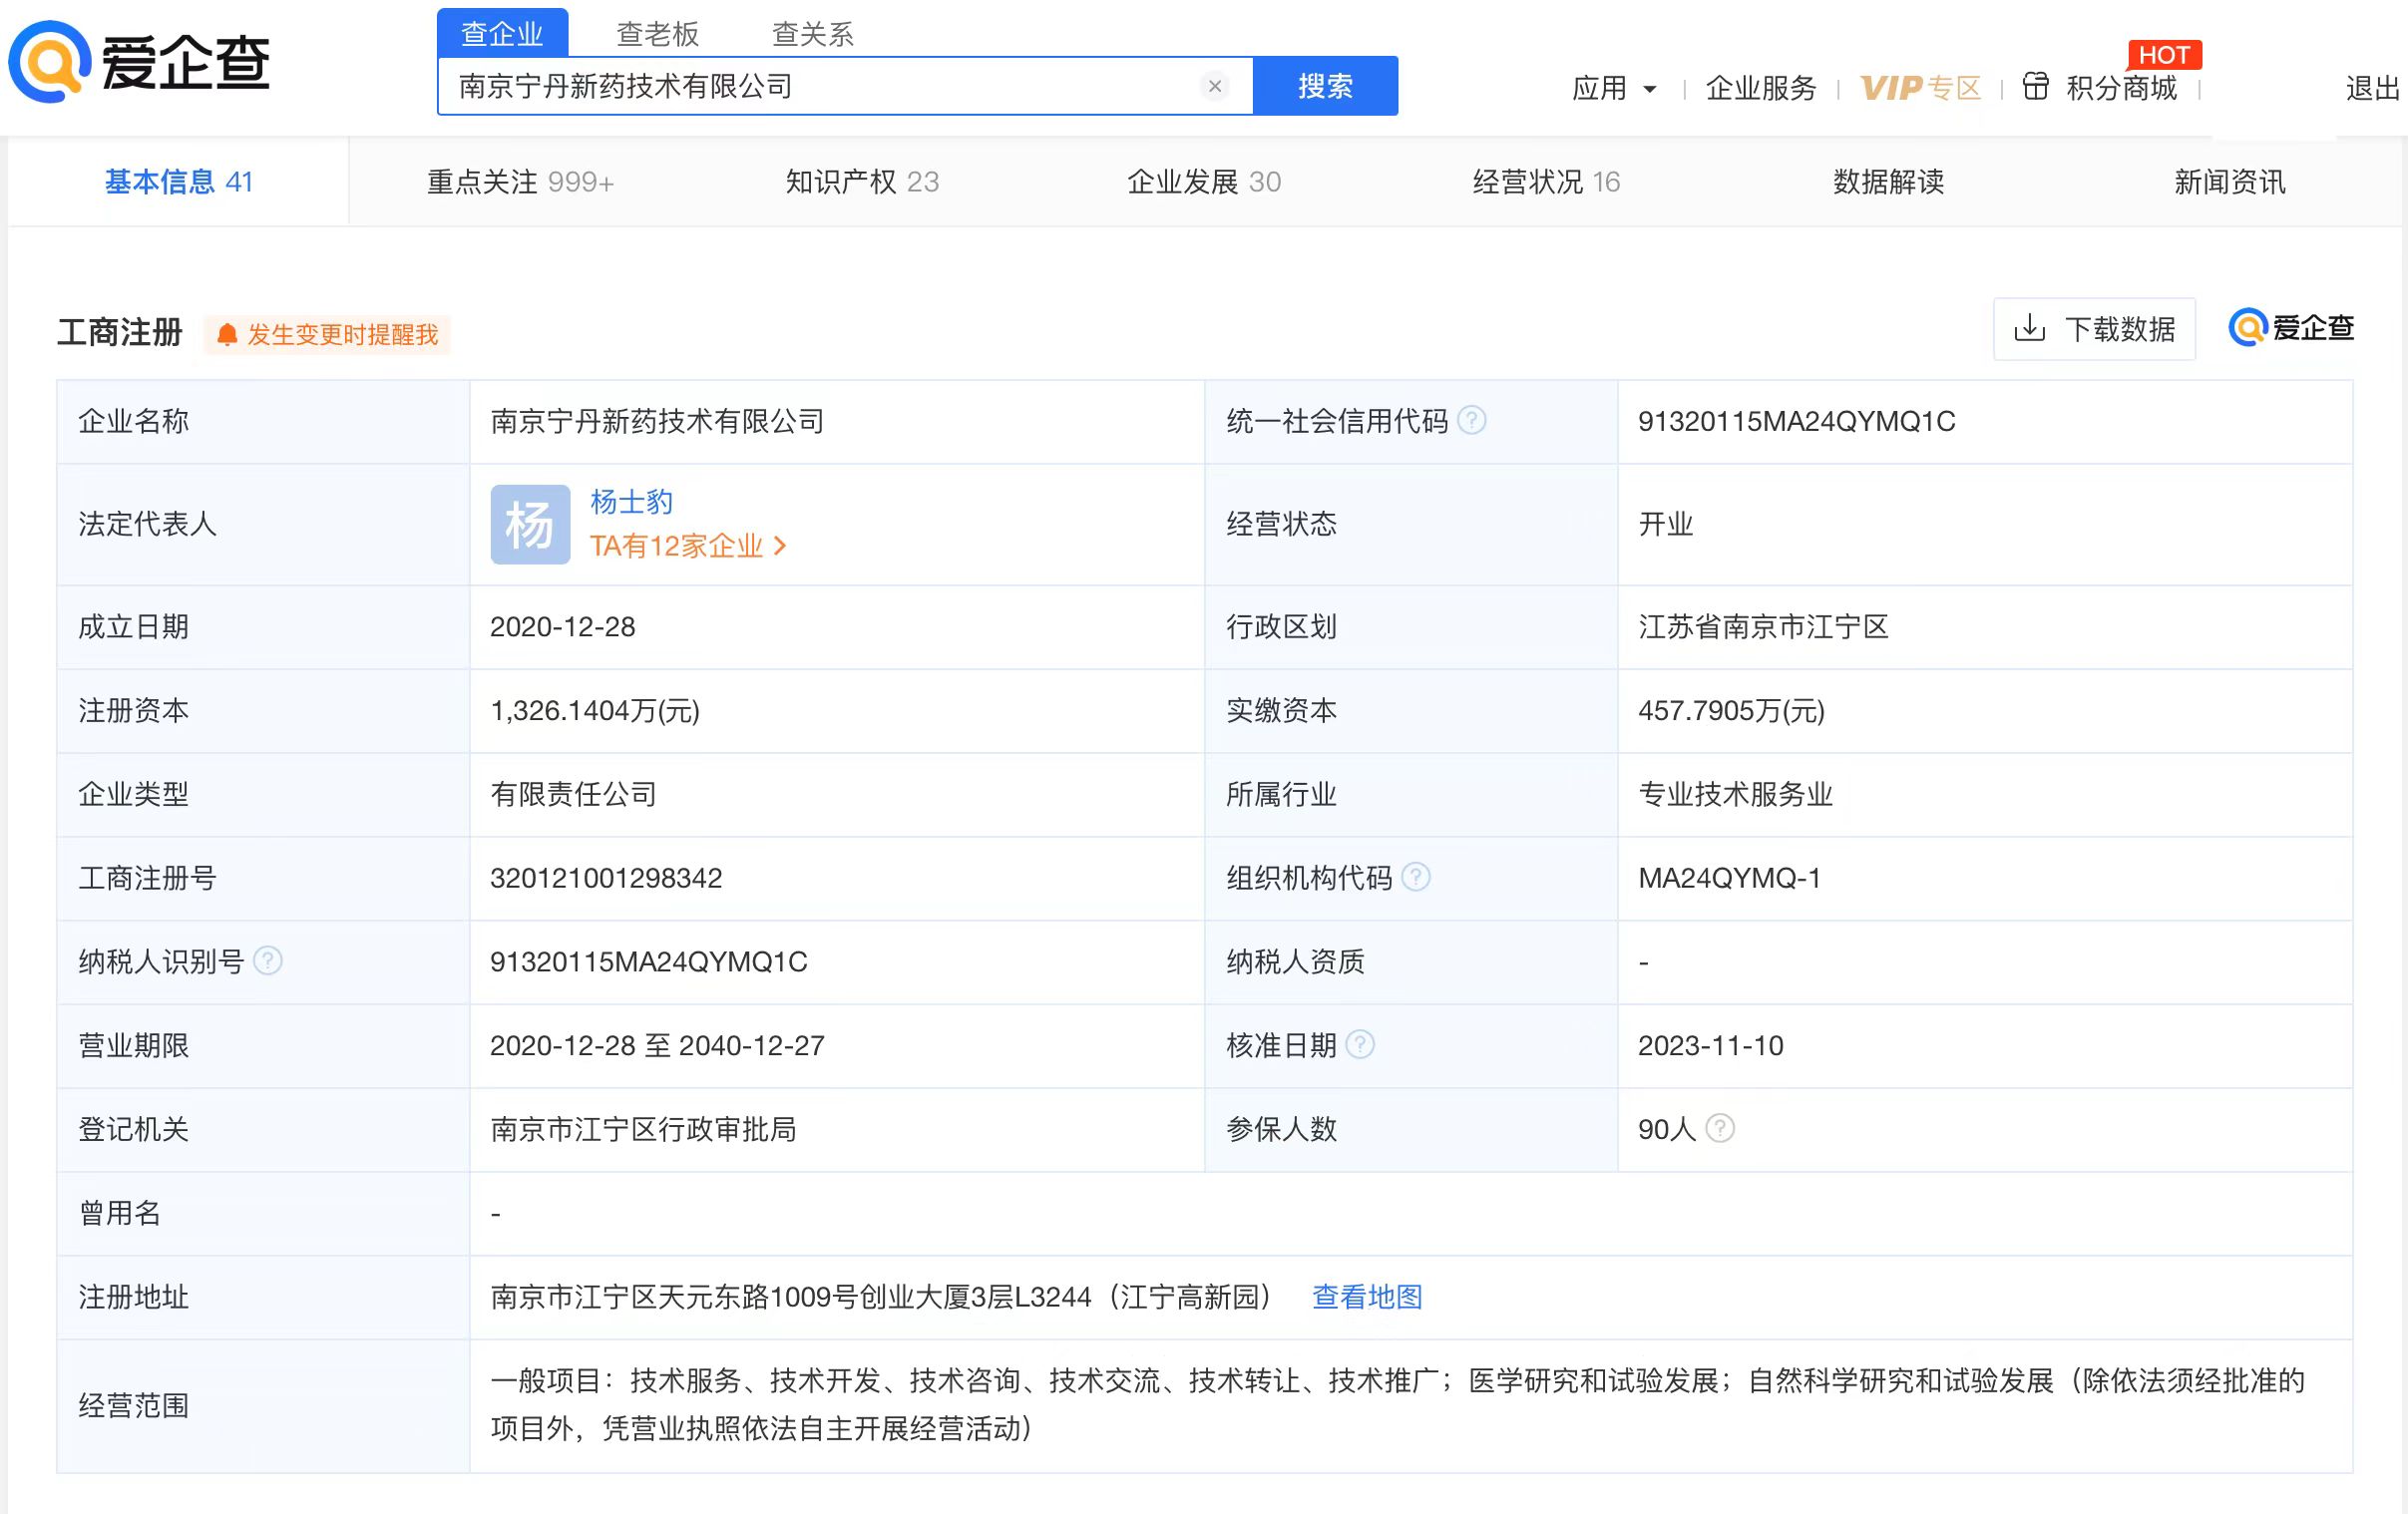Open legal representative 杨士豹 link

pos(631,502)
